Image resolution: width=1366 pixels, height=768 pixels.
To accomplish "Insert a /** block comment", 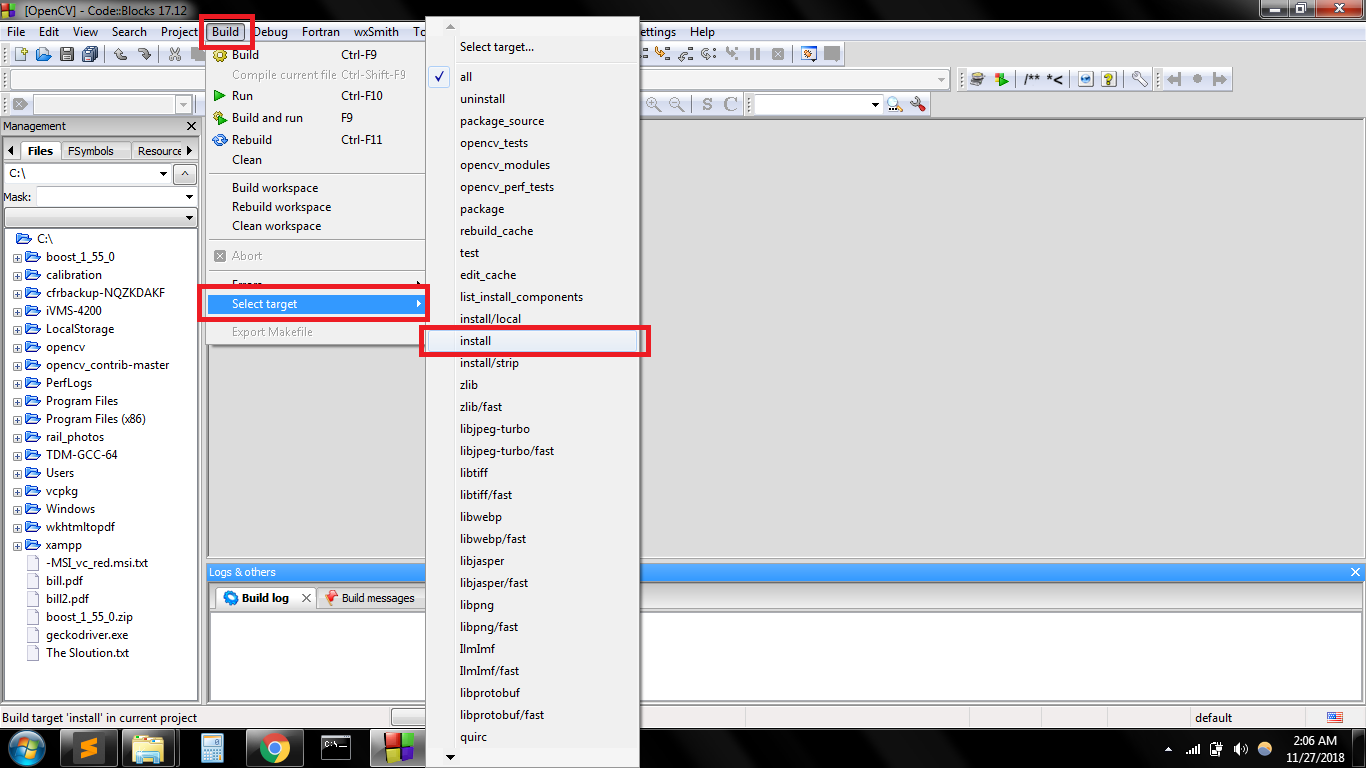I will pyautogui.click(x=1032, y=79).
